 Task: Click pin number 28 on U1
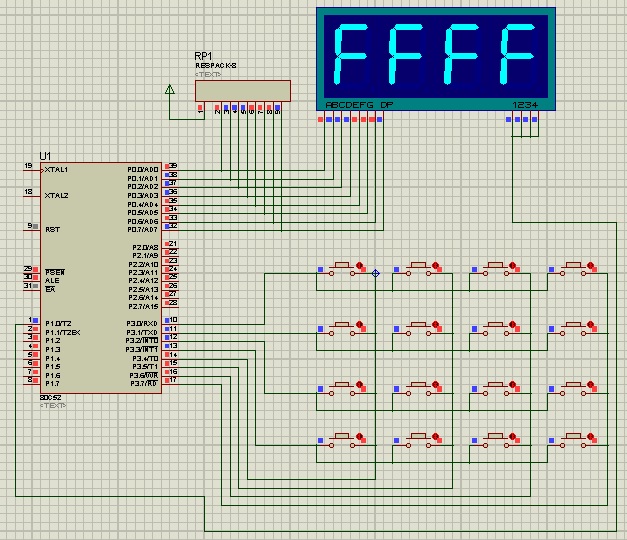(x=173, y=302)
